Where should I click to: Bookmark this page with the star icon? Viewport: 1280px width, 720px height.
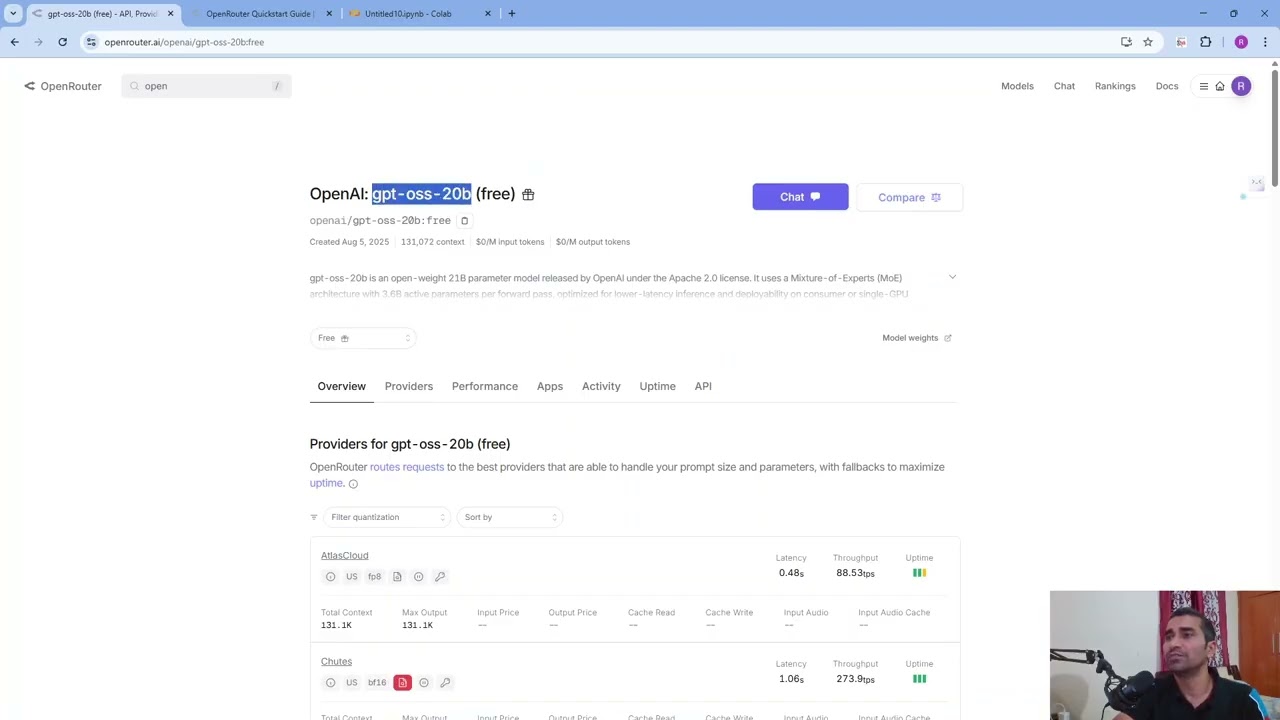click(1148, 42)
